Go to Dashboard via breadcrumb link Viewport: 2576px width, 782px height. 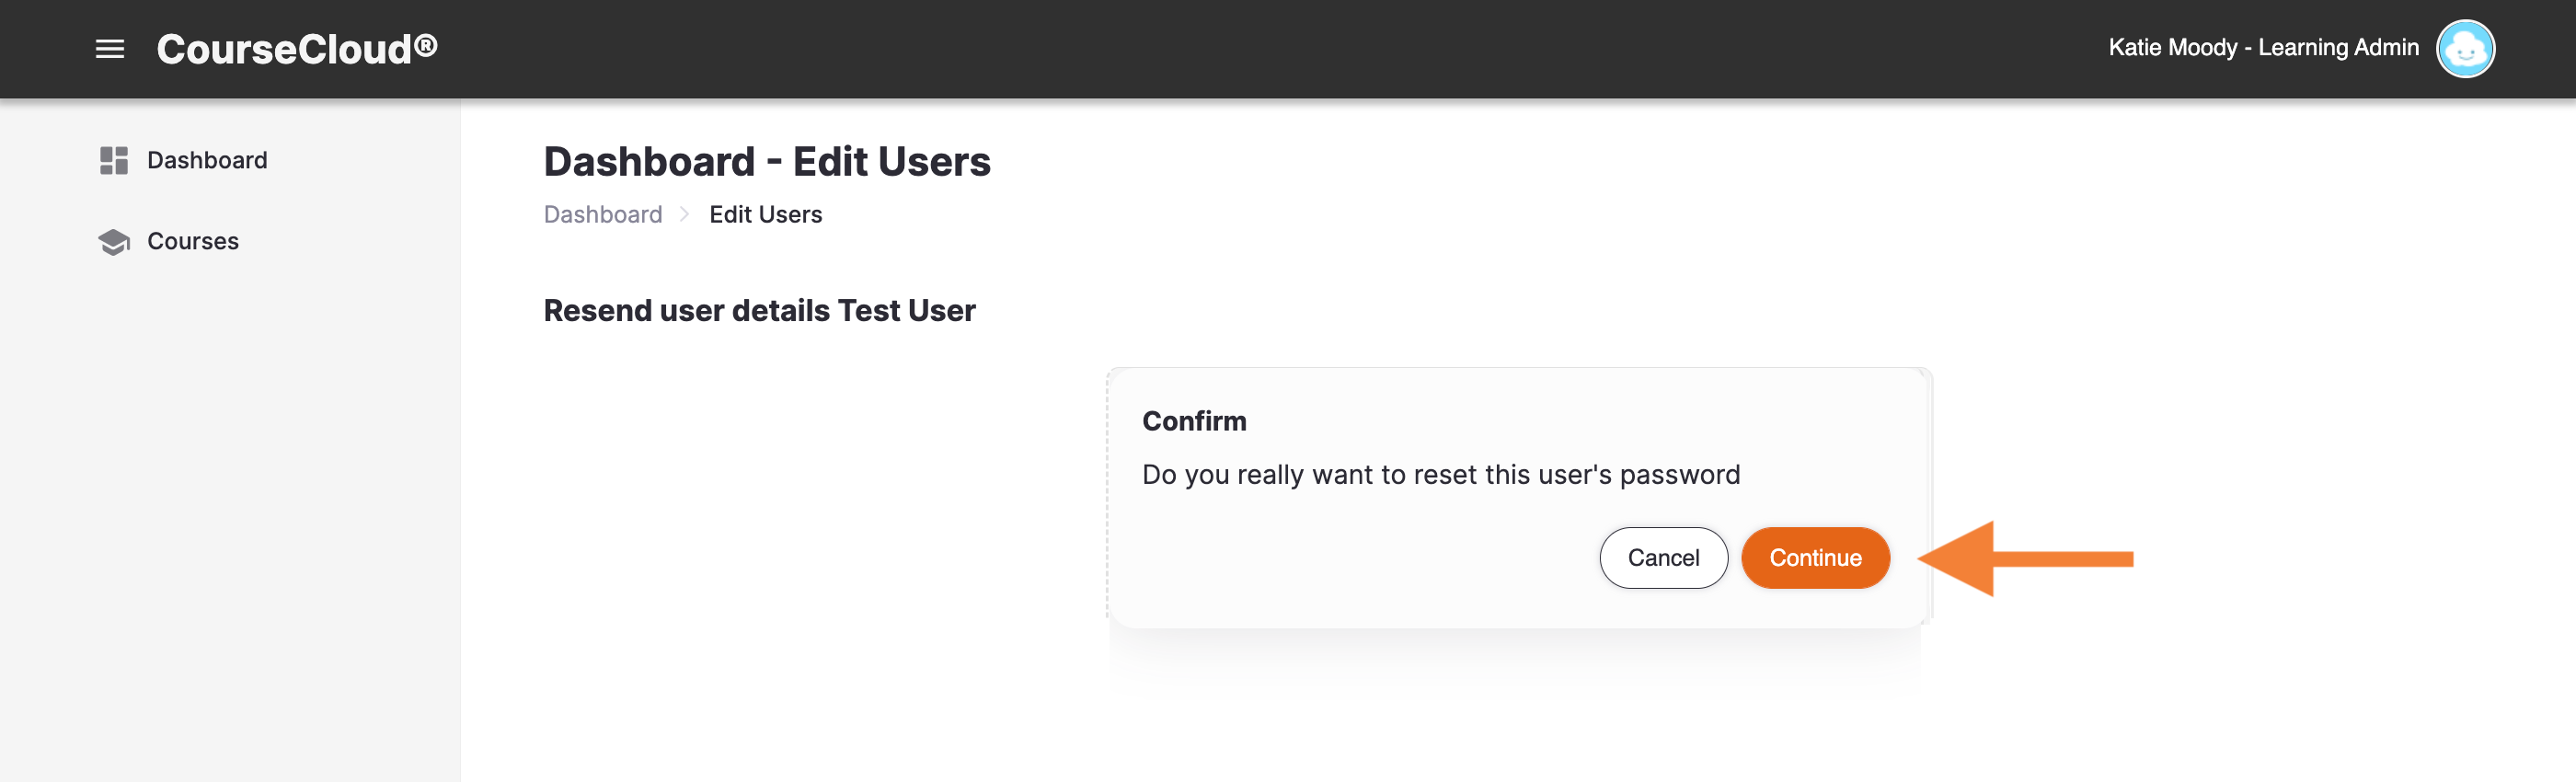(x=603, y=214)
